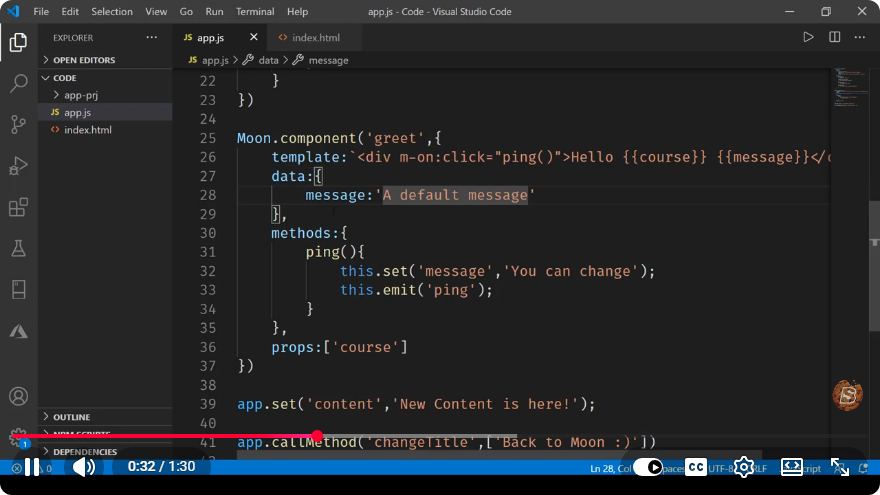Open the Terminal menu
The width and height of the screenshot is (880, 495).
tap(255, 11)
